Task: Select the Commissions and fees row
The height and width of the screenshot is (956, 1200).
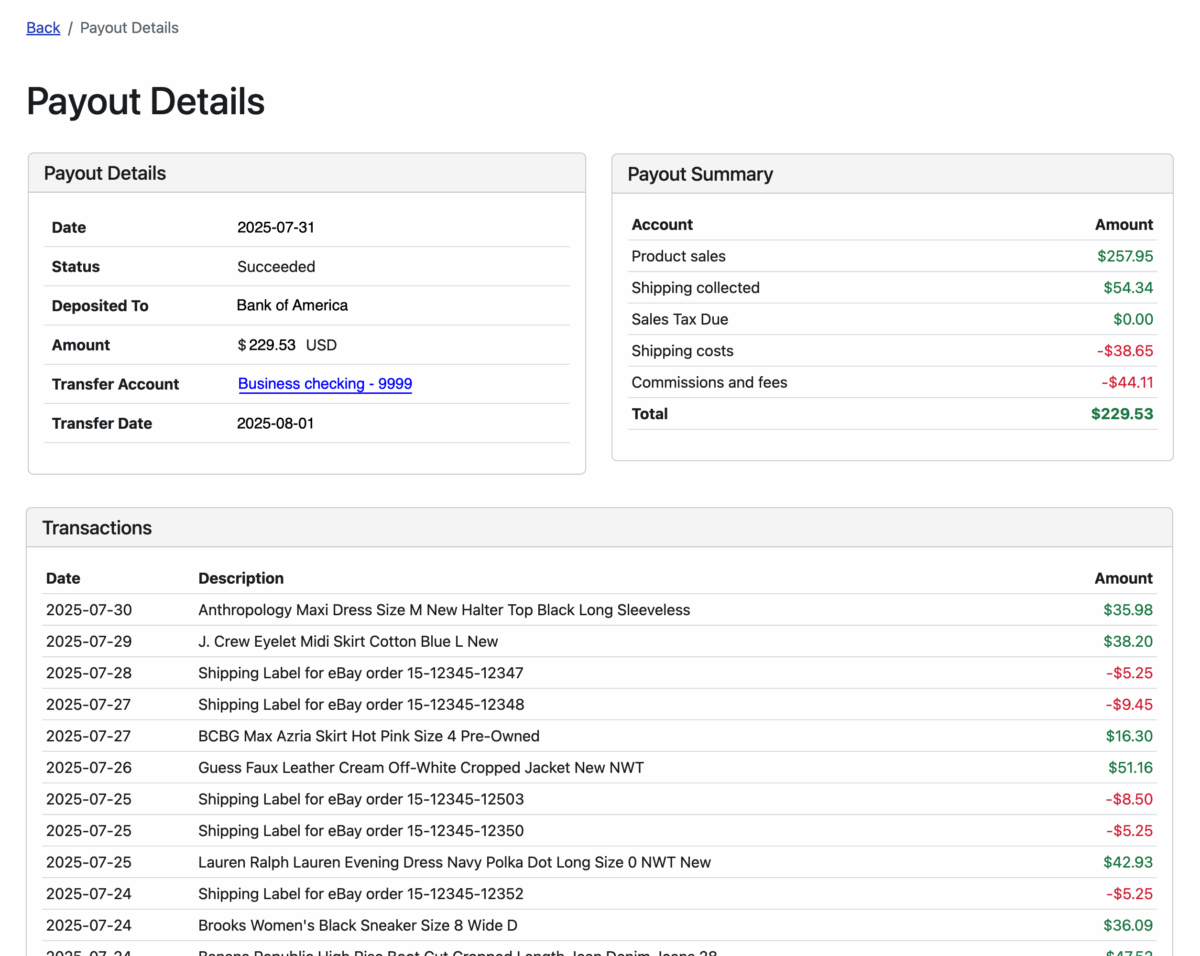Action: (708, 382)
